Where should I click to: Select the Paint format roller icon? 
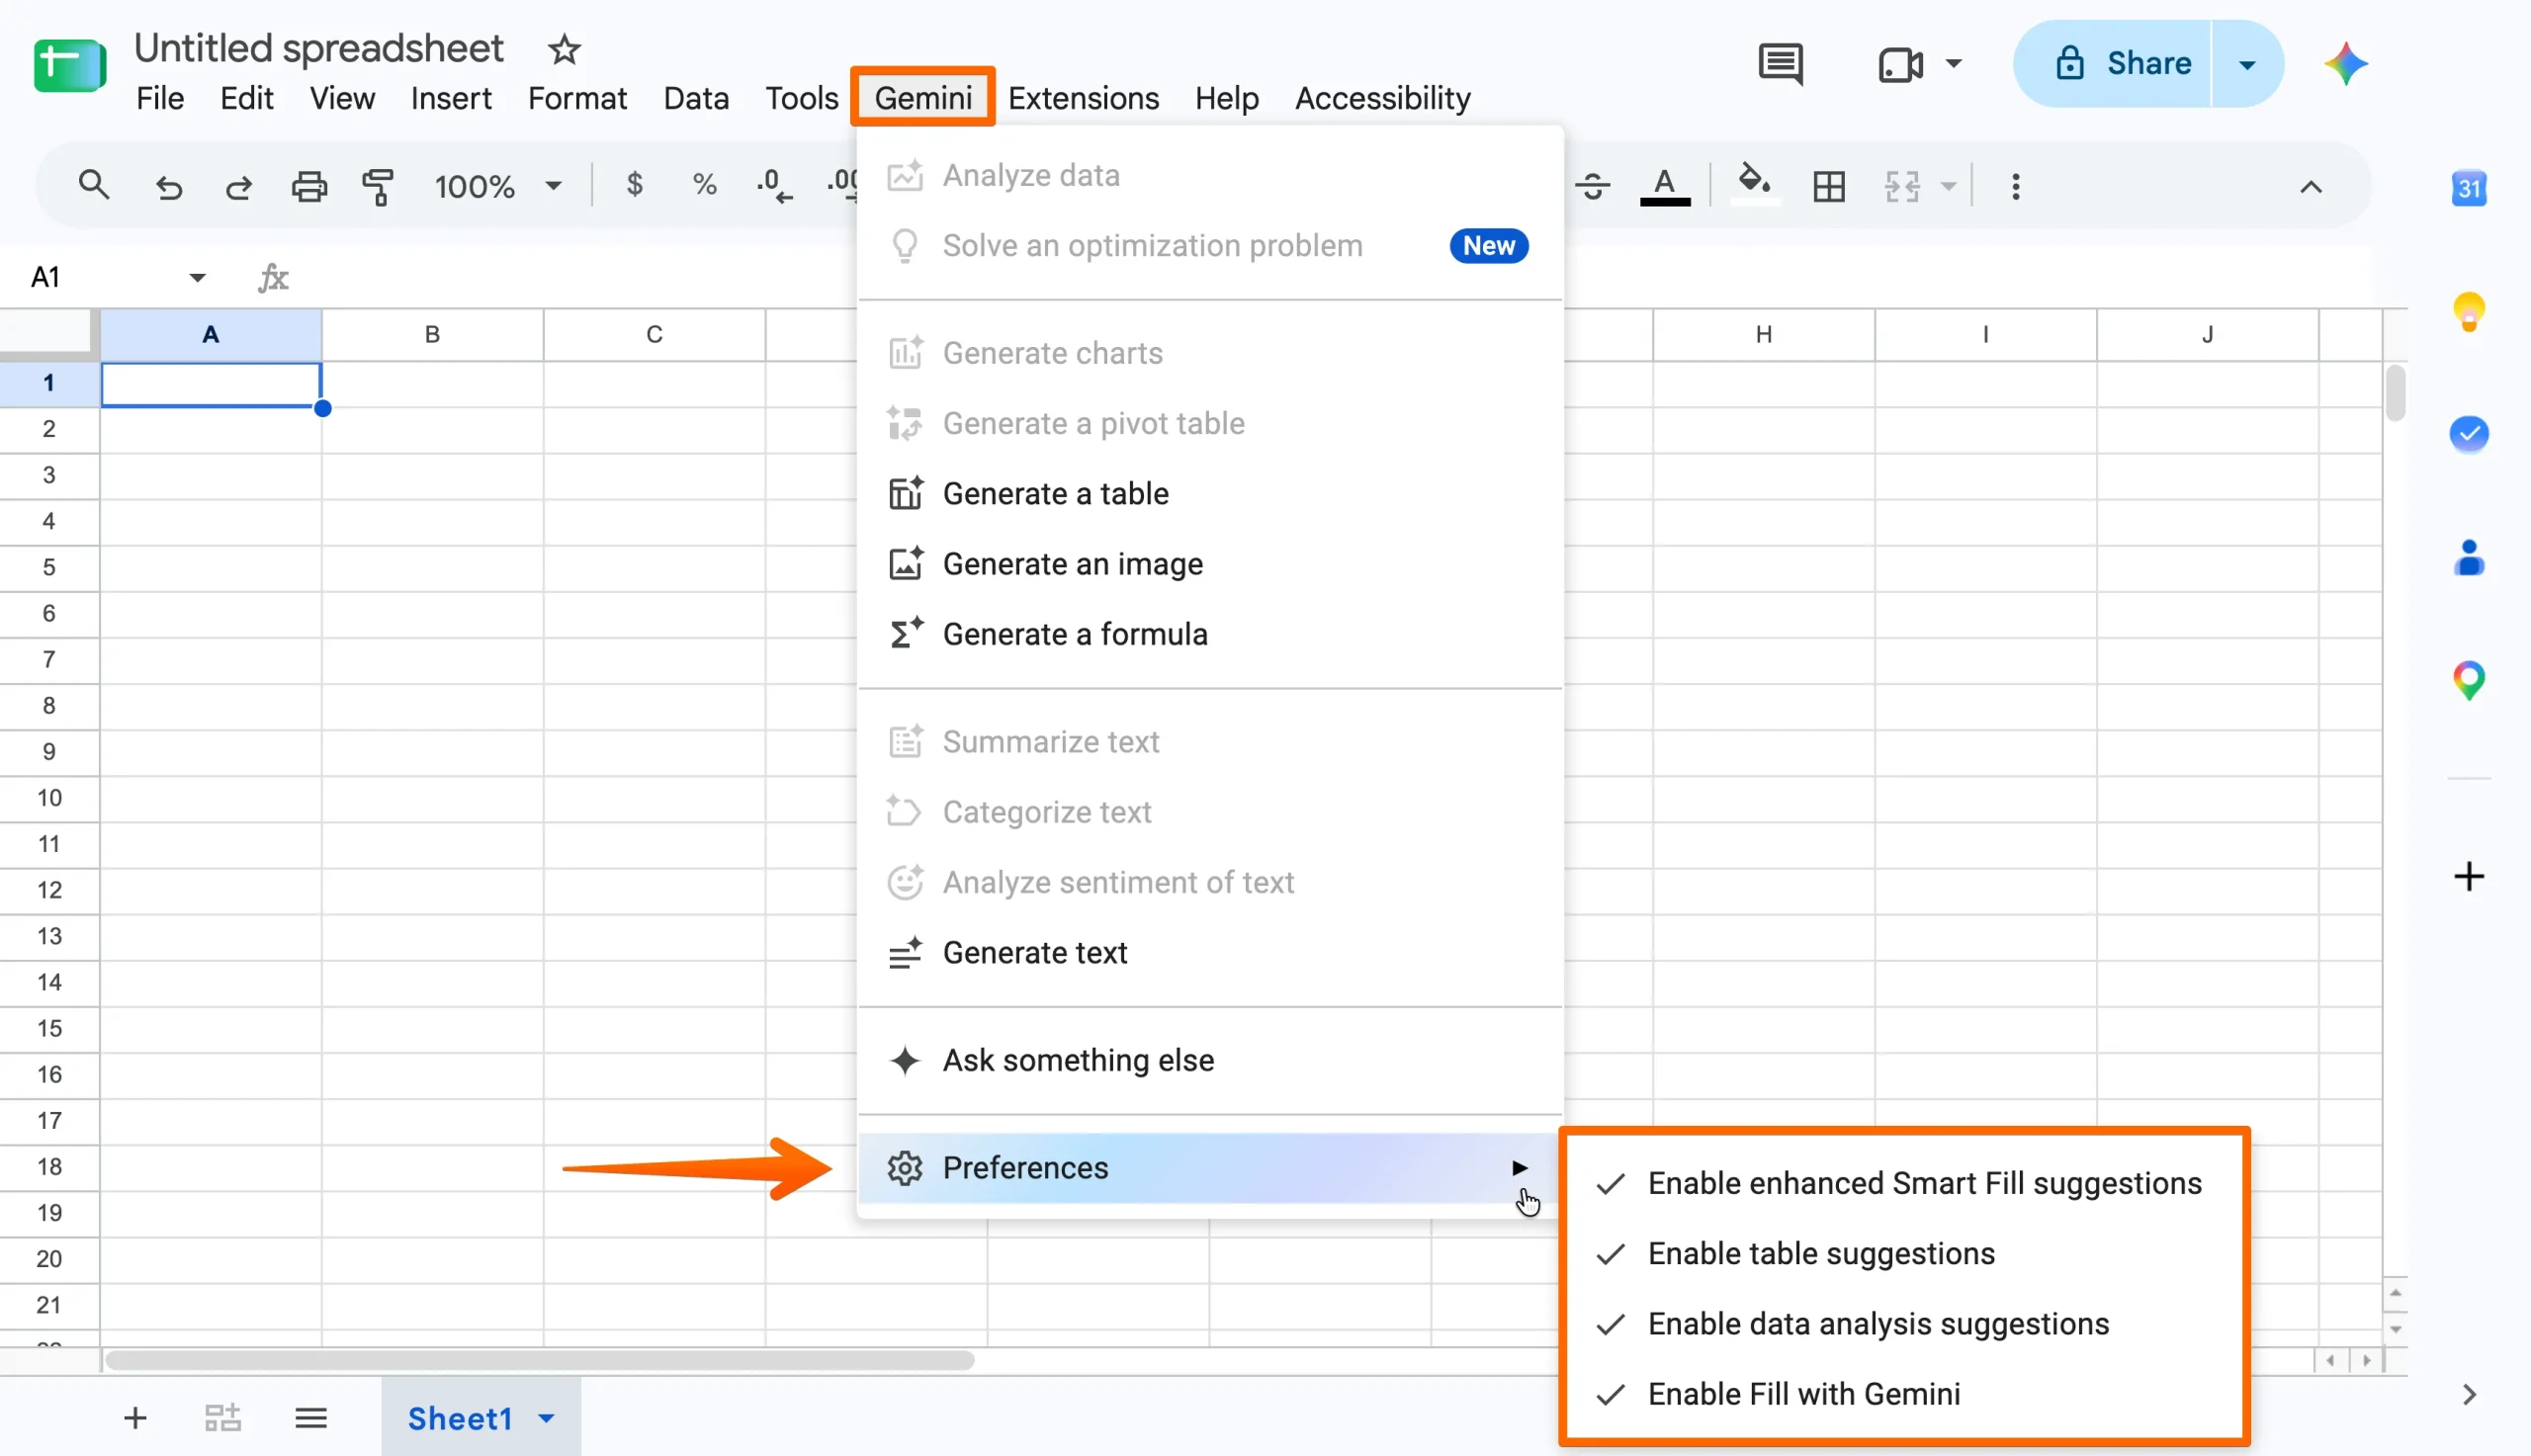coord(378,186)
